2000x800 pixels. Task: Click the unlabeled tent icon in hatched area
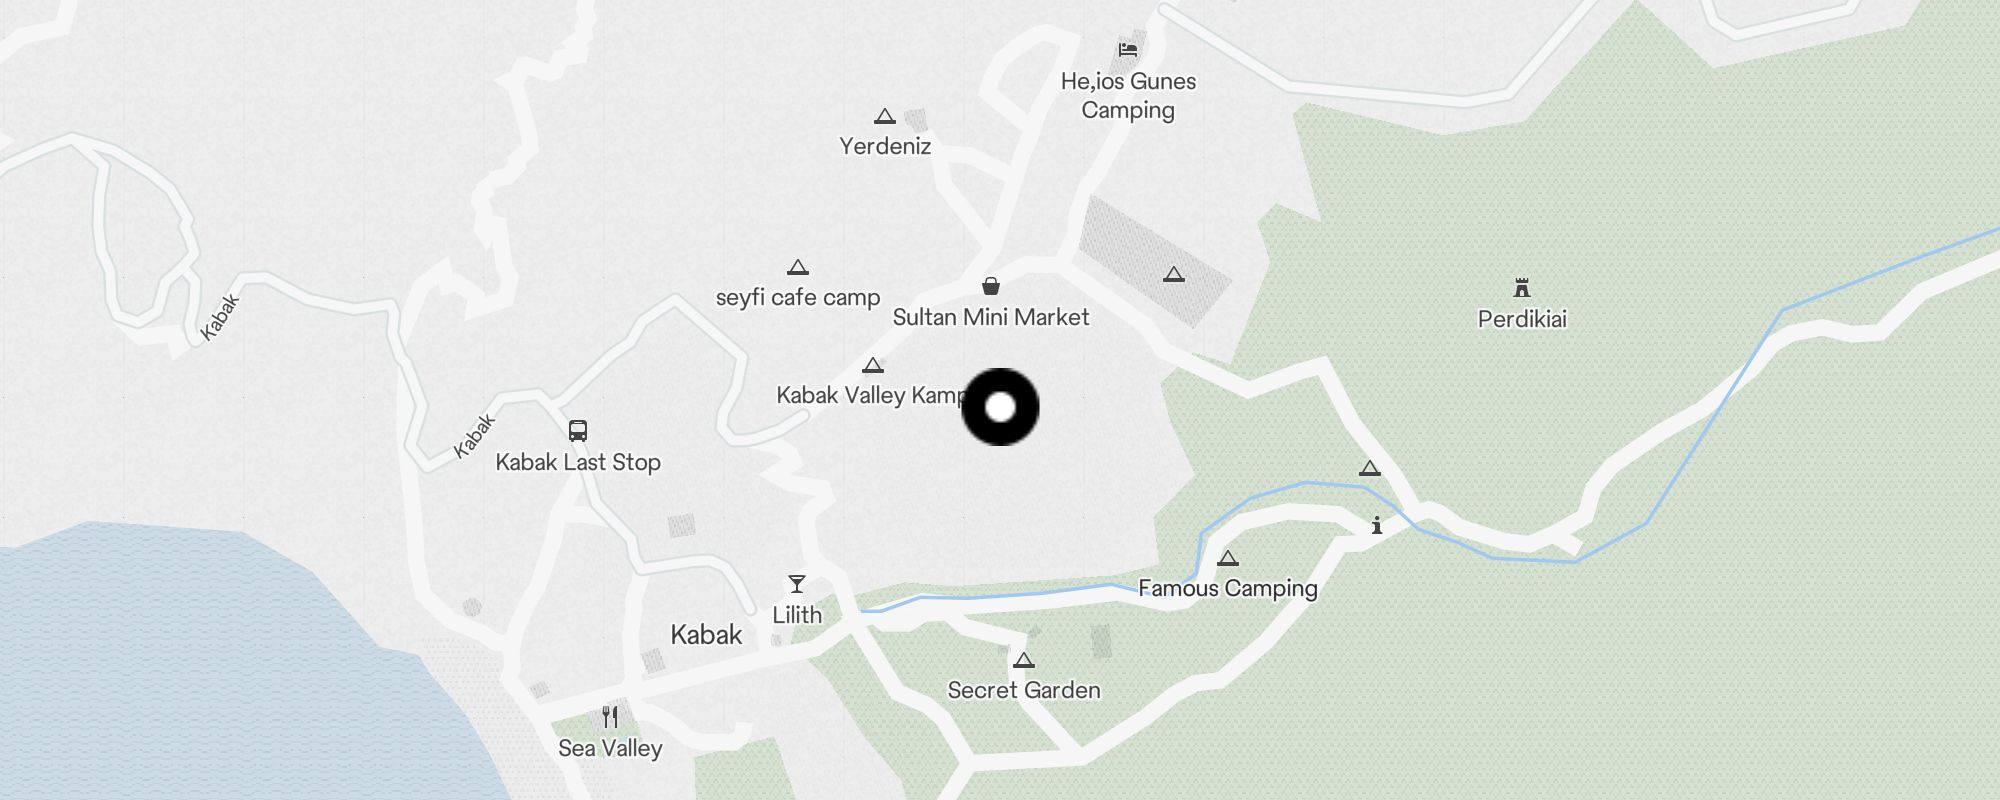tap(1174, 274)
